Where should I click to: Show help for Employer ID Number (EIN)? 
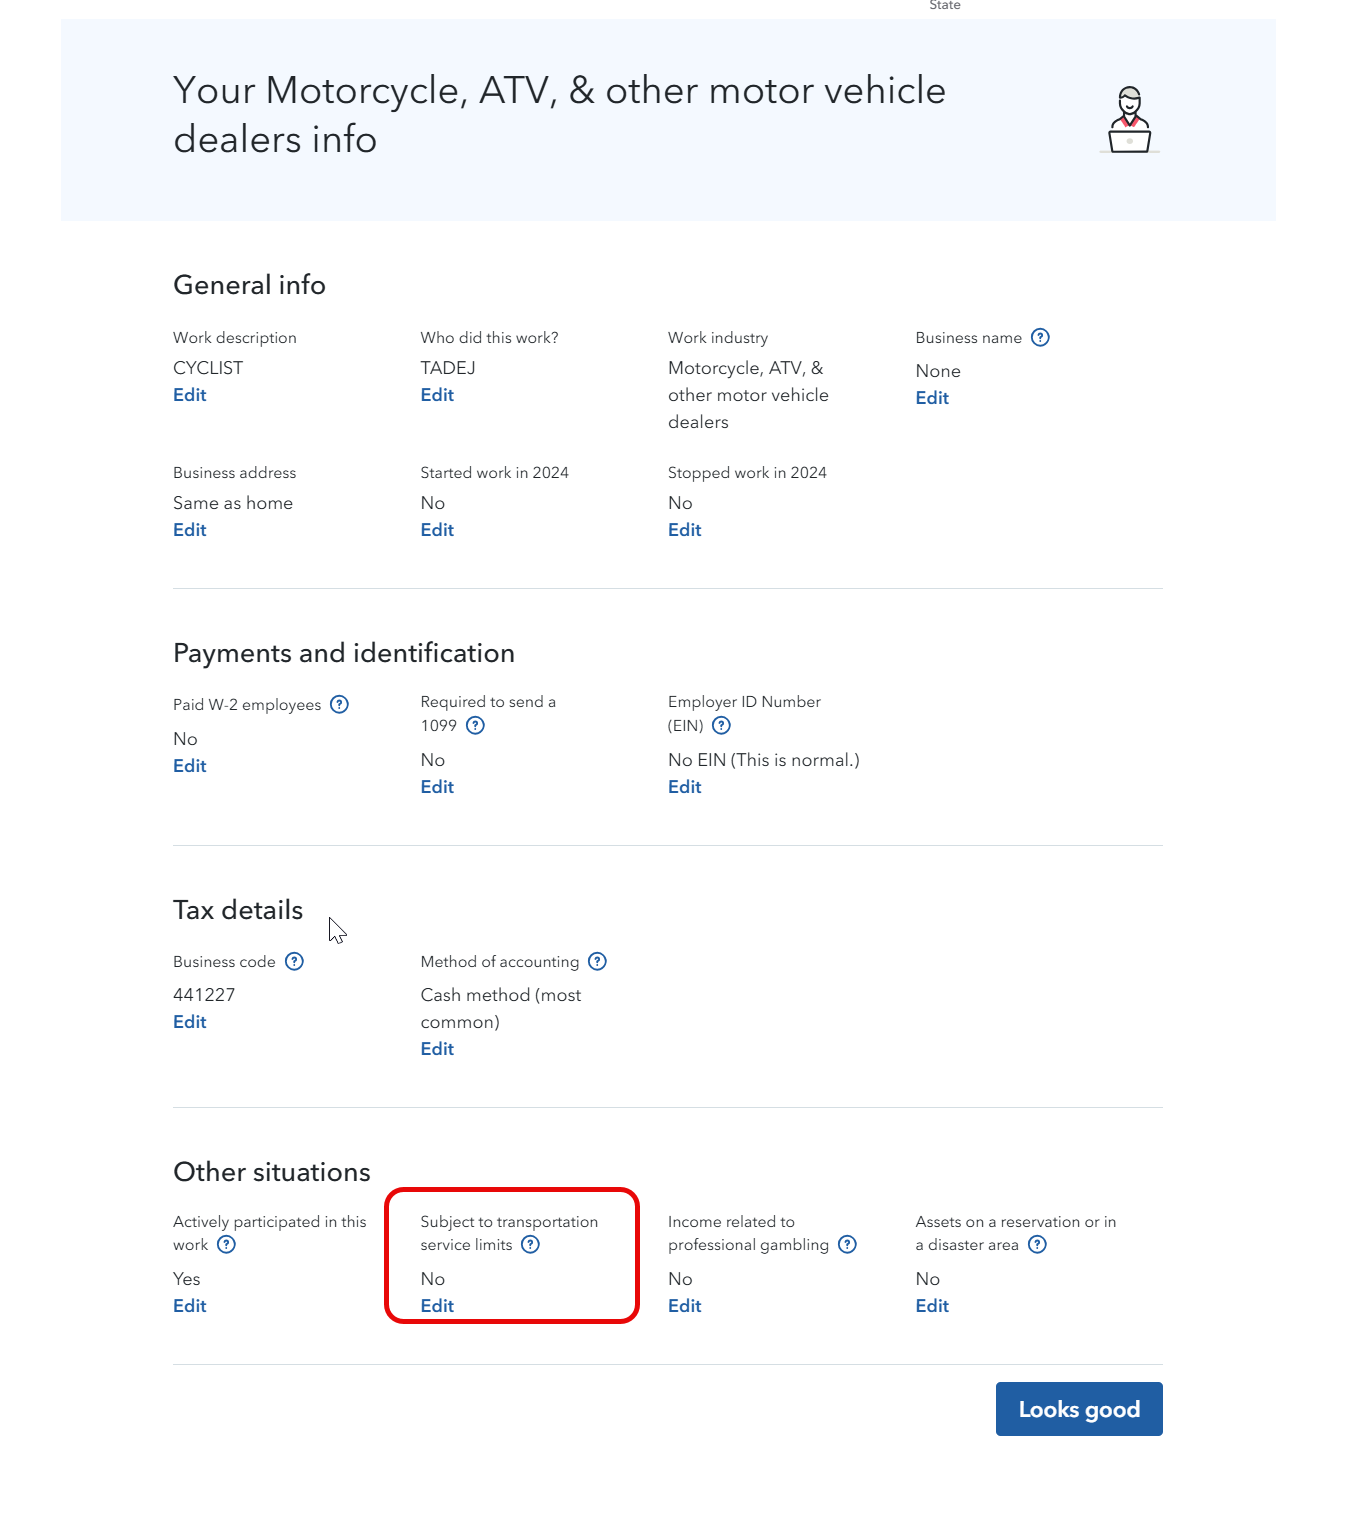721,726
